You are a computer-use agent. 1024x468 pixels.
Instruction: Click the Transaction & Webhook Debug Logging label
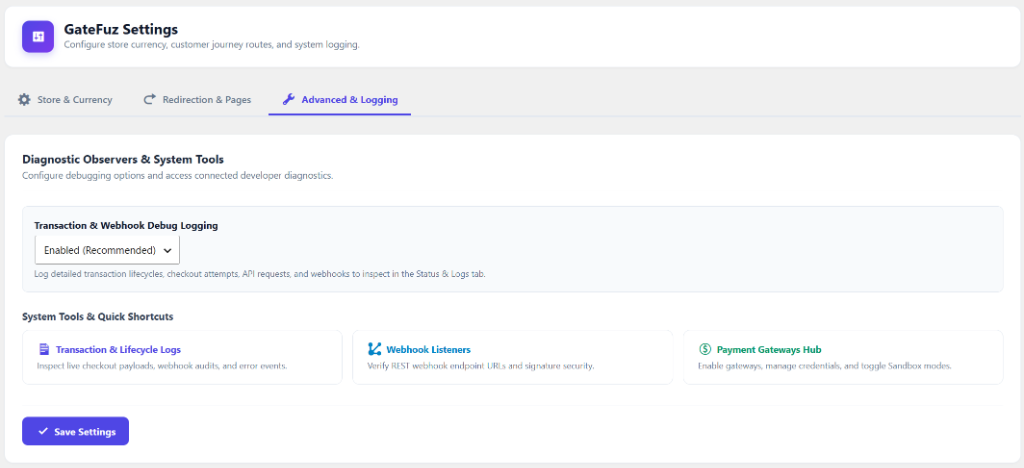(126, 225)
